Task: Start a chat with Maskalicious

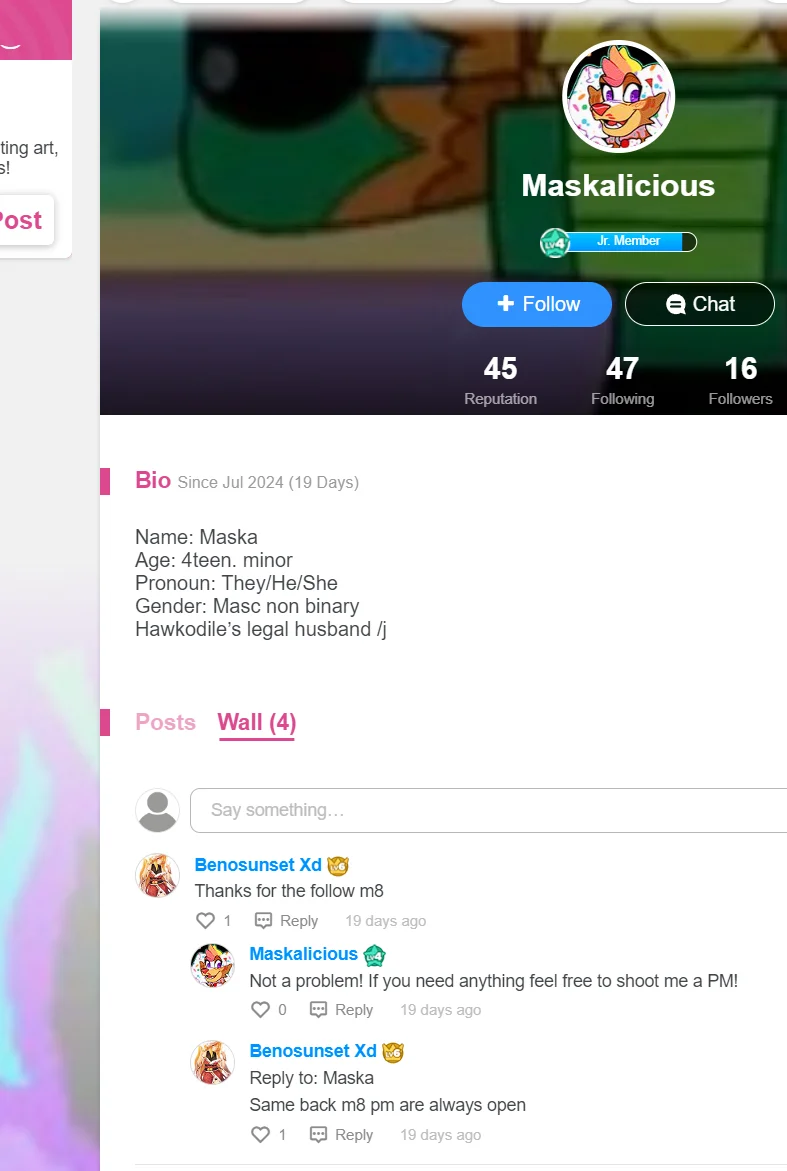Action: pyautogui.click(x=700, y=304)
